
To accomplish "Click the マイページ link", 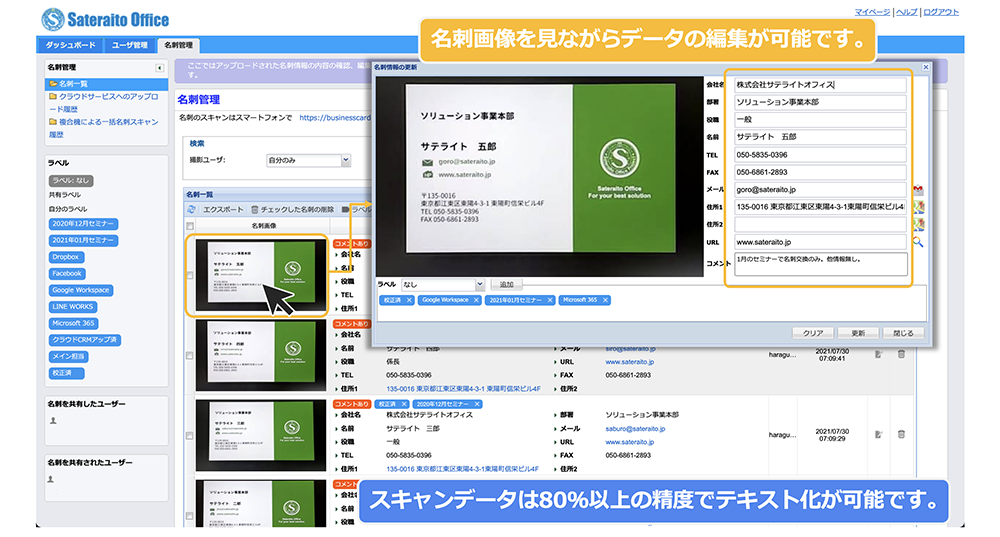I will tap(872, 12).
